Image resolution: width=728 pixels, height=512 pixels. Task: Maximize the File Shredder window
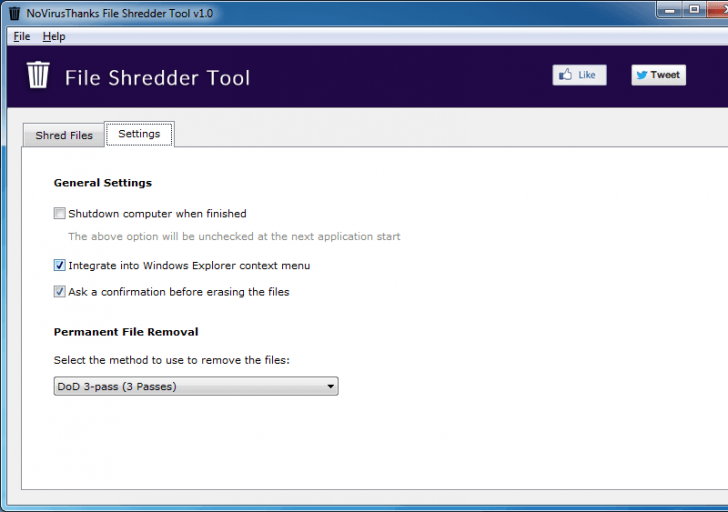tap(694, 10)
